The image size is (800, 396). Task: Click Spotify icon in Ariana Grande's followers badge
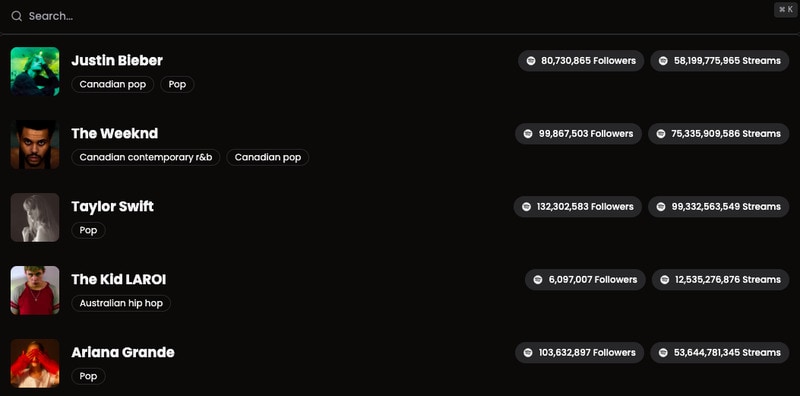click(528, 353)
